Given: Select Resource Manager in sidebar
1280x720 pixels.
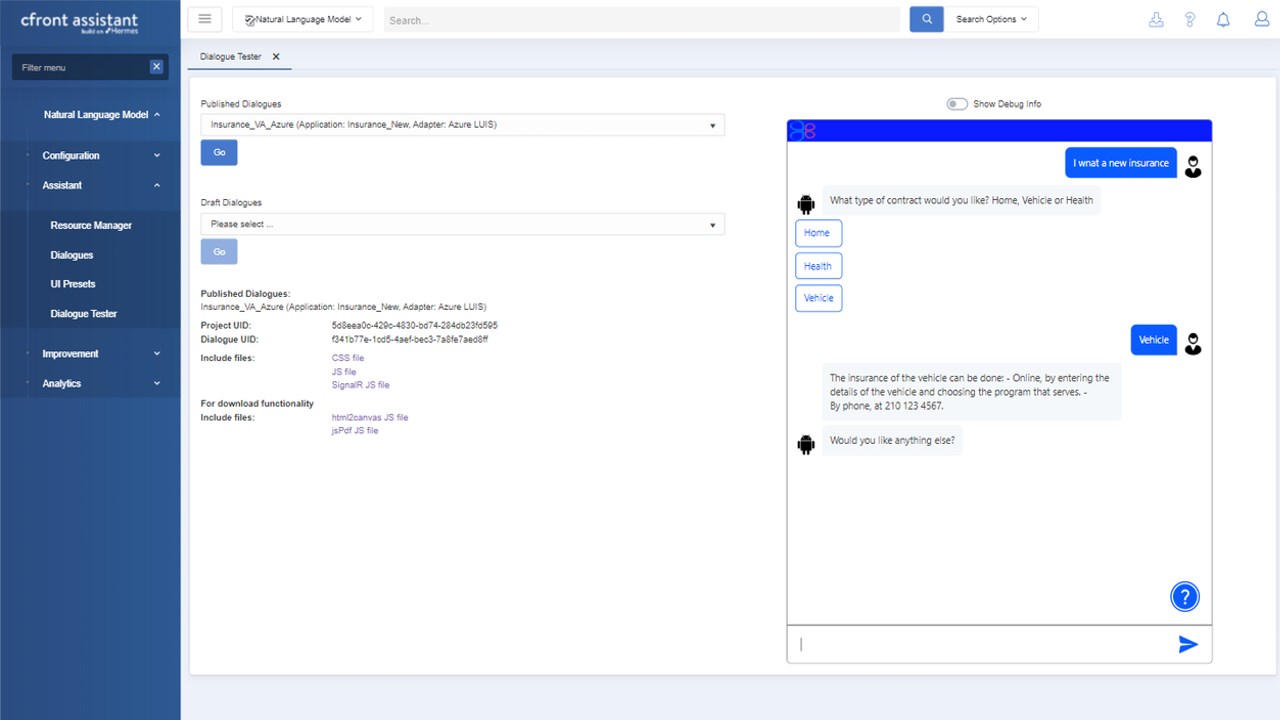Looking at the screenshot, I should (x=91, y=226).
